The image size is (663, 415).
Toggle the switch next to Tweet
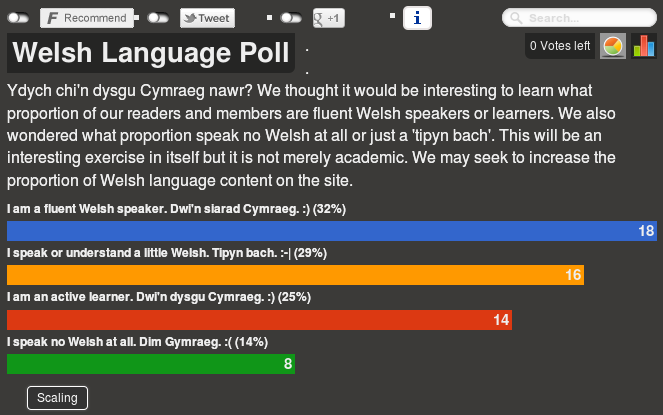158,18
